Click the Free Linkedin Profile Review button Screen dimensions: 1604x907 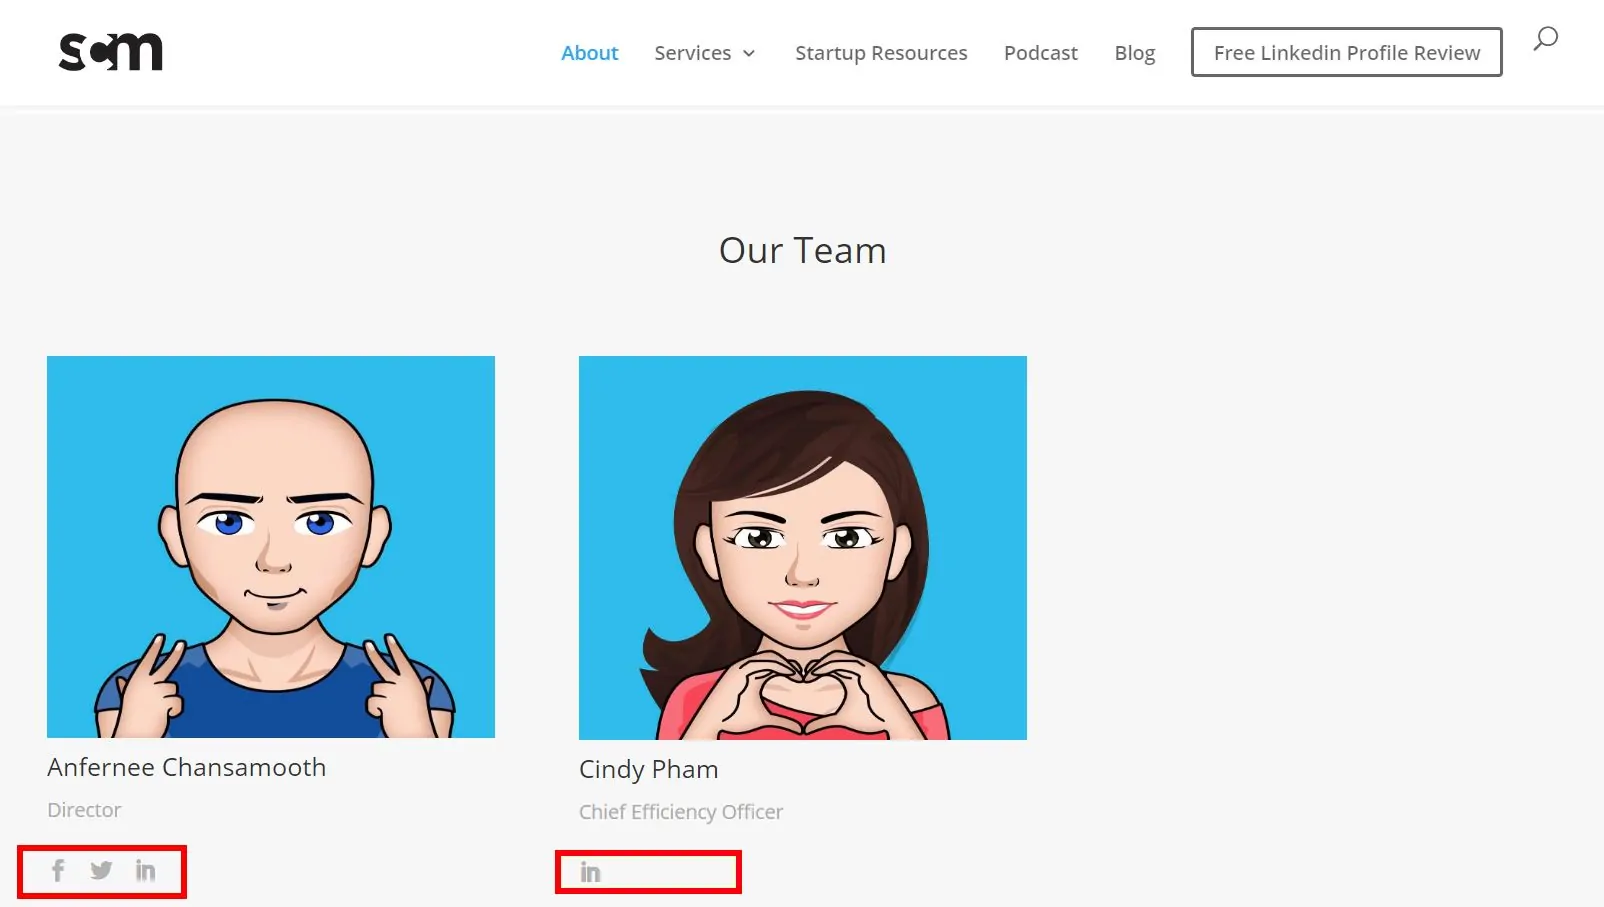coord(1345,52)
